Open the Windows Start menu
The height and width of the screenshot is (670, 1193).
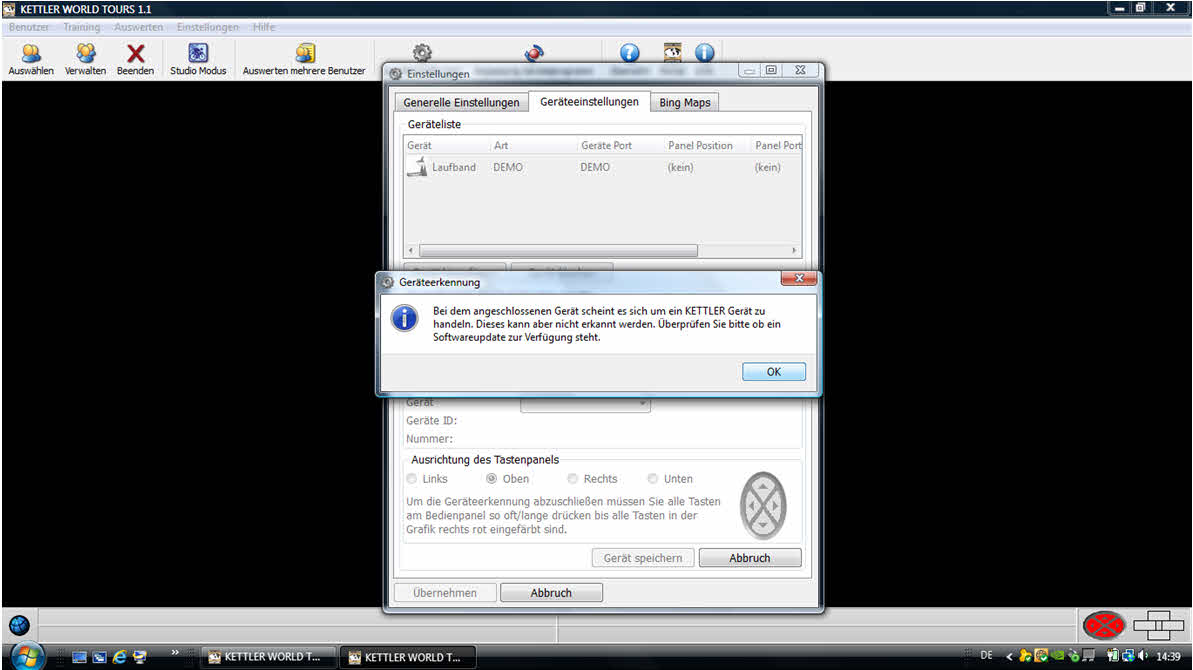[27, 656]
